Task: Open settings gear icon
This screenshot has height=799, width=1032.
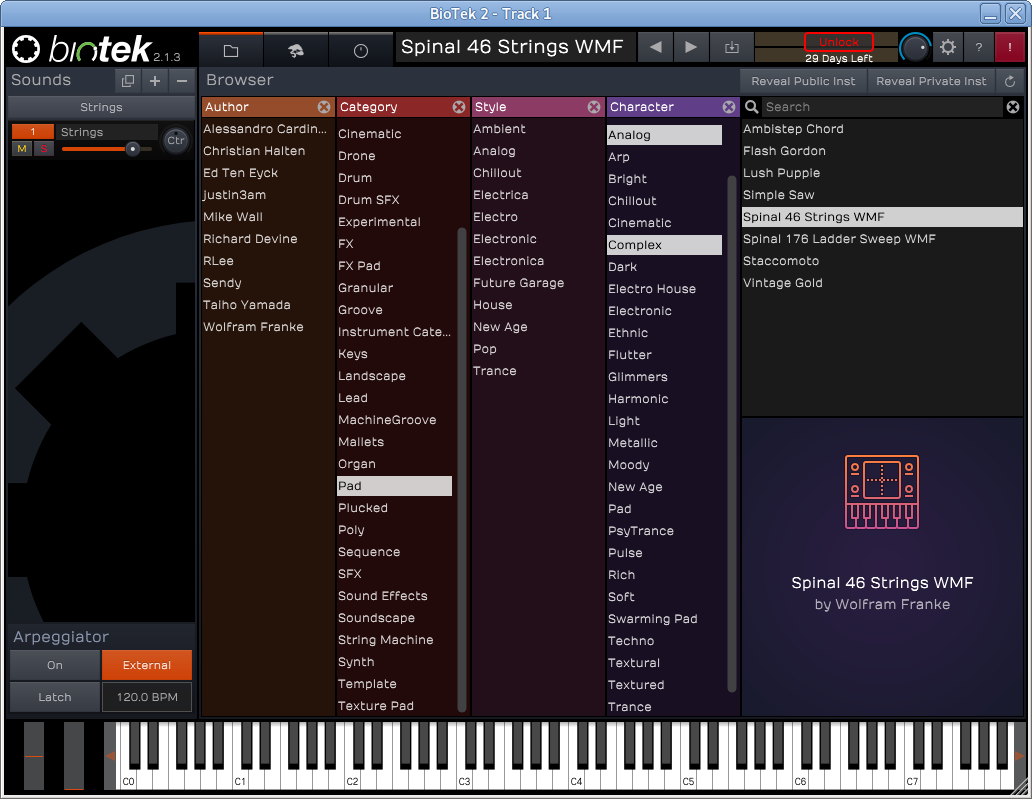Action: pos(948,47)
